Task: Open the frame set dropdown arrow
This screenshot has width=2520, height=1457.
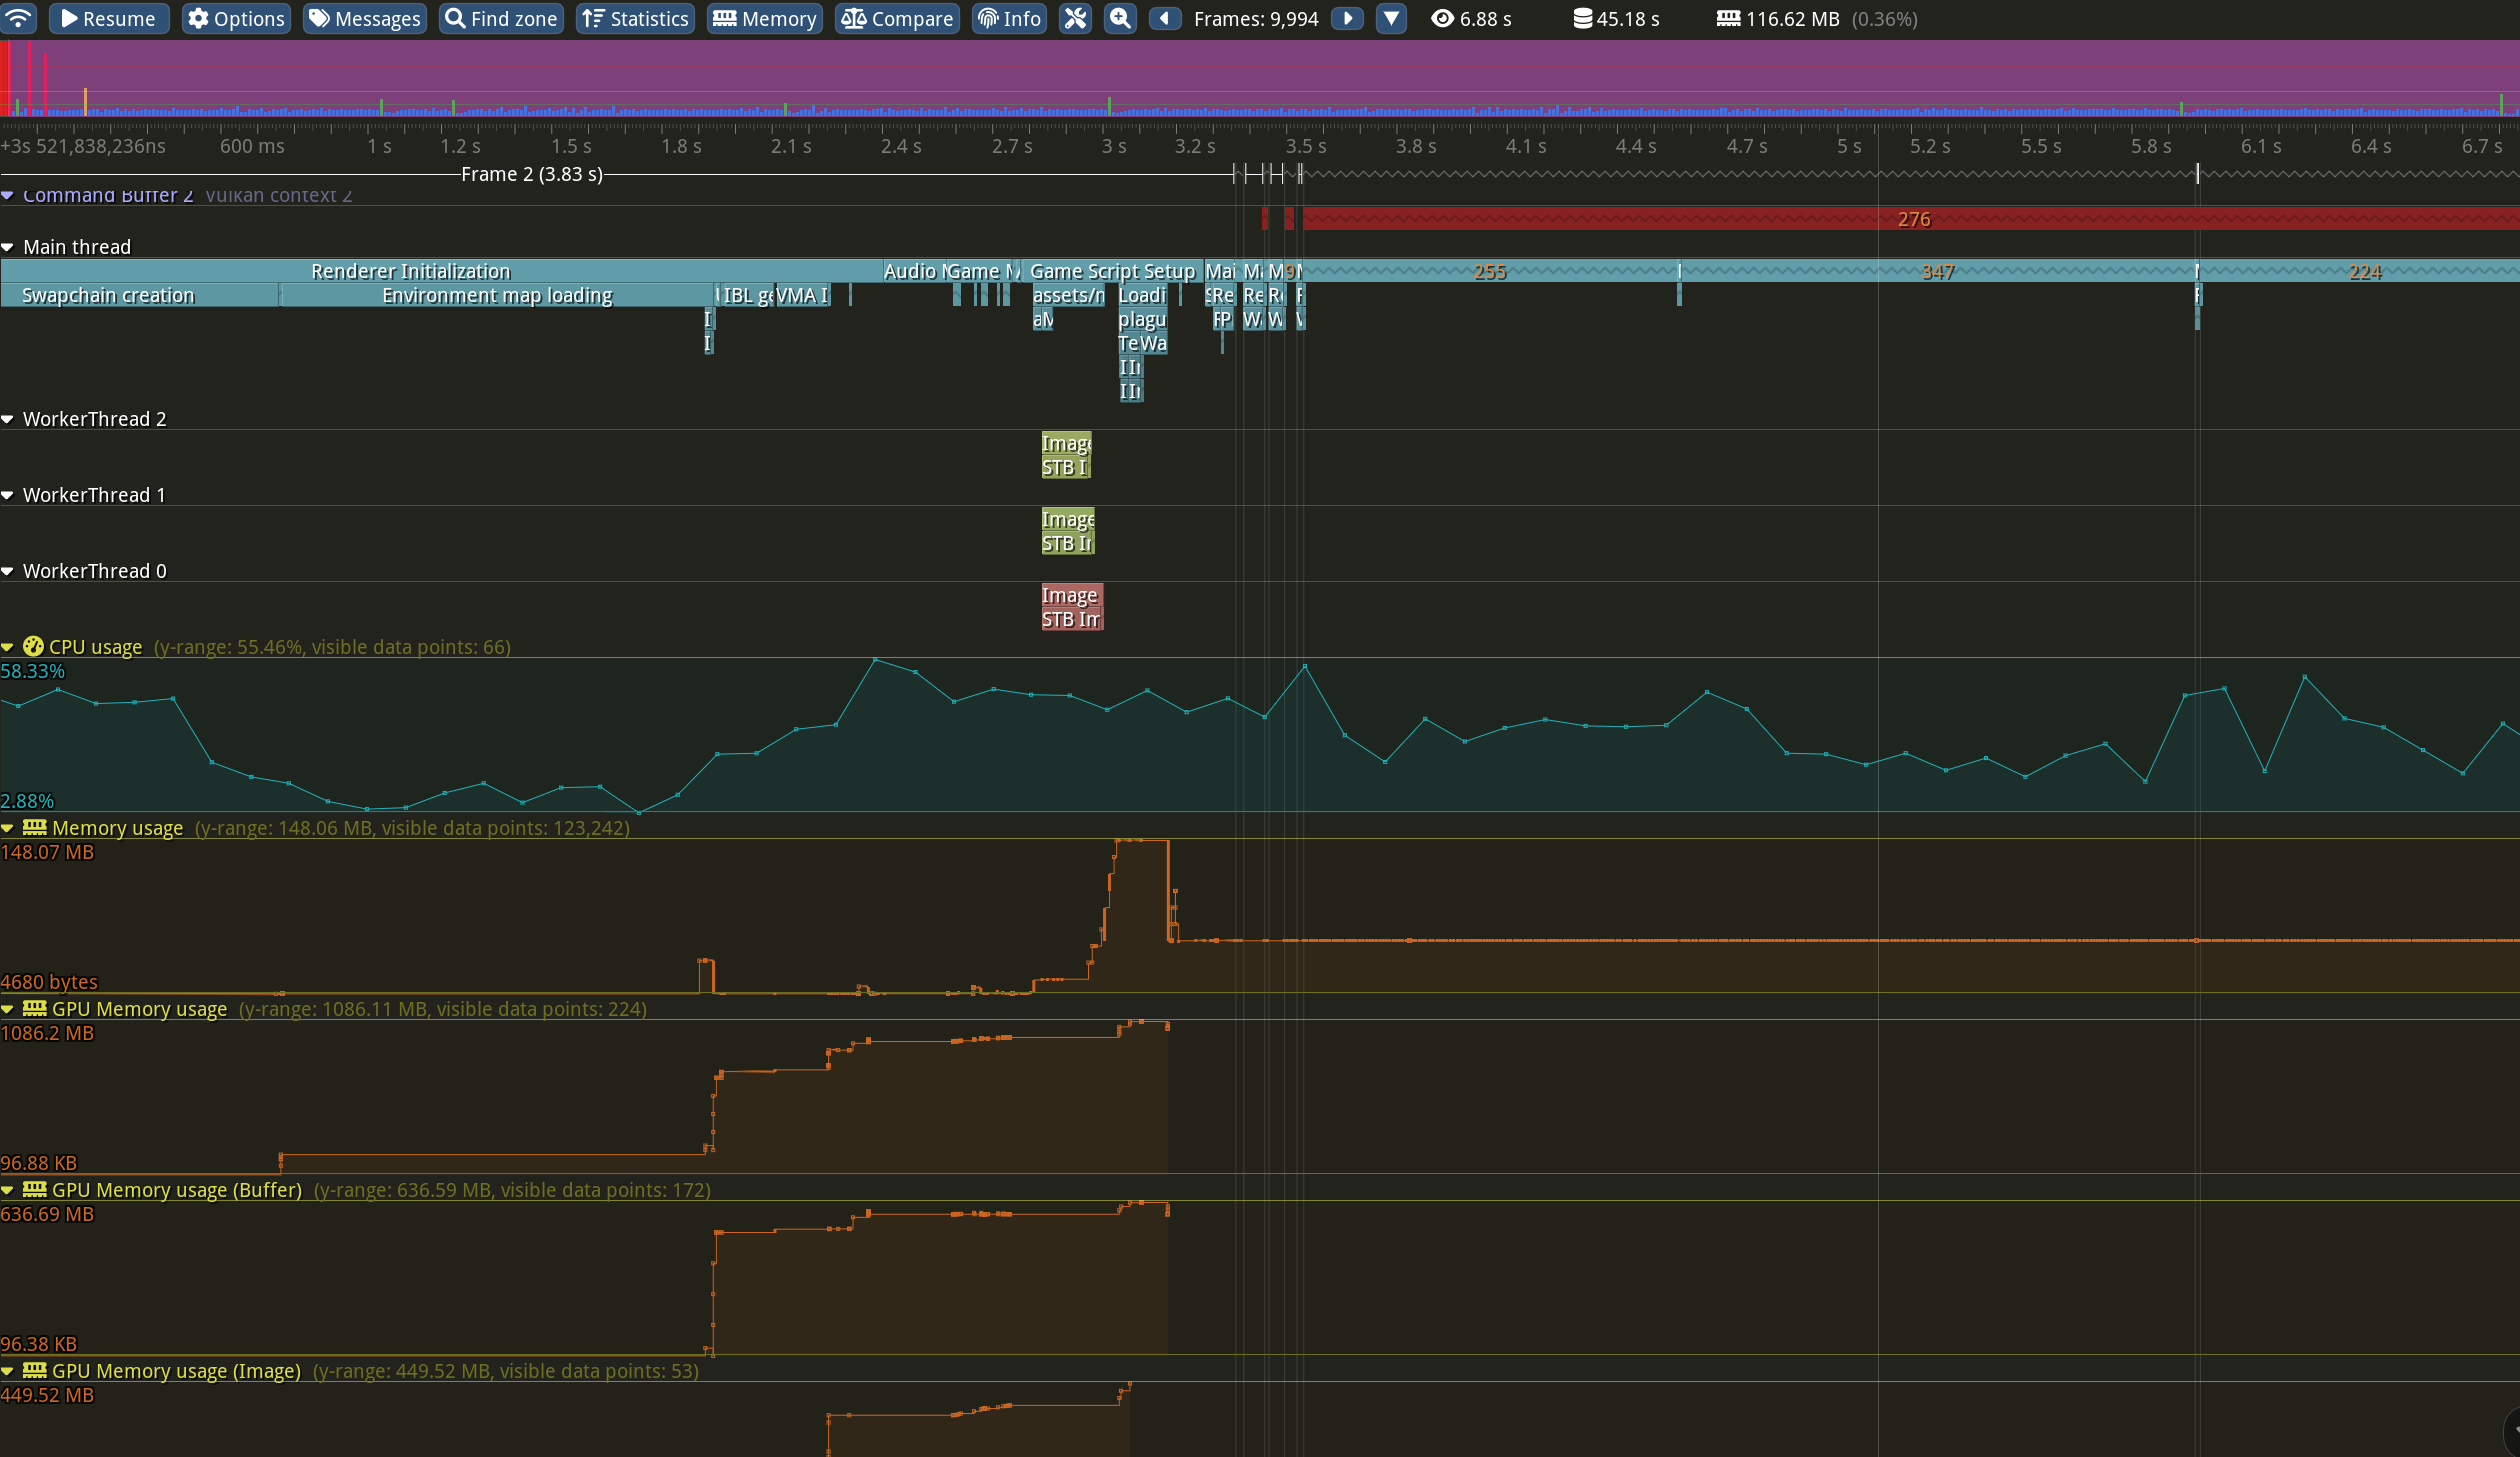Action: tap(1391, 18)
